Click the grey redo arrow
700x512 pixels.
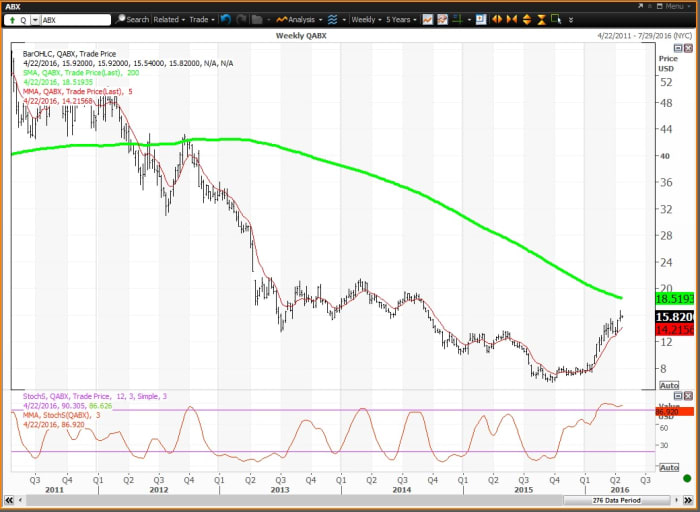(x=242, y=19)
